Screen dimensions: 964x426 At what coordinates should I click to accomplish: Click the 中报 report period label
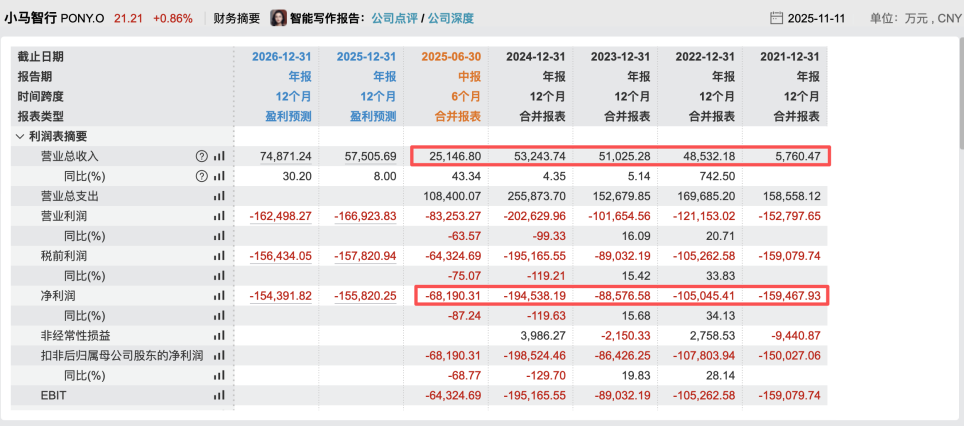(x=471, y=77)
